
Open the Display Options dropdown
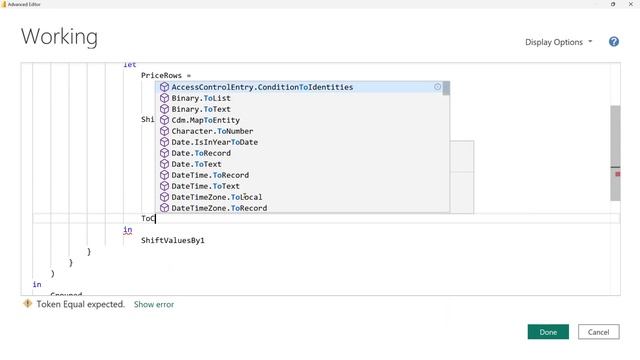click(x=558, y=42)
